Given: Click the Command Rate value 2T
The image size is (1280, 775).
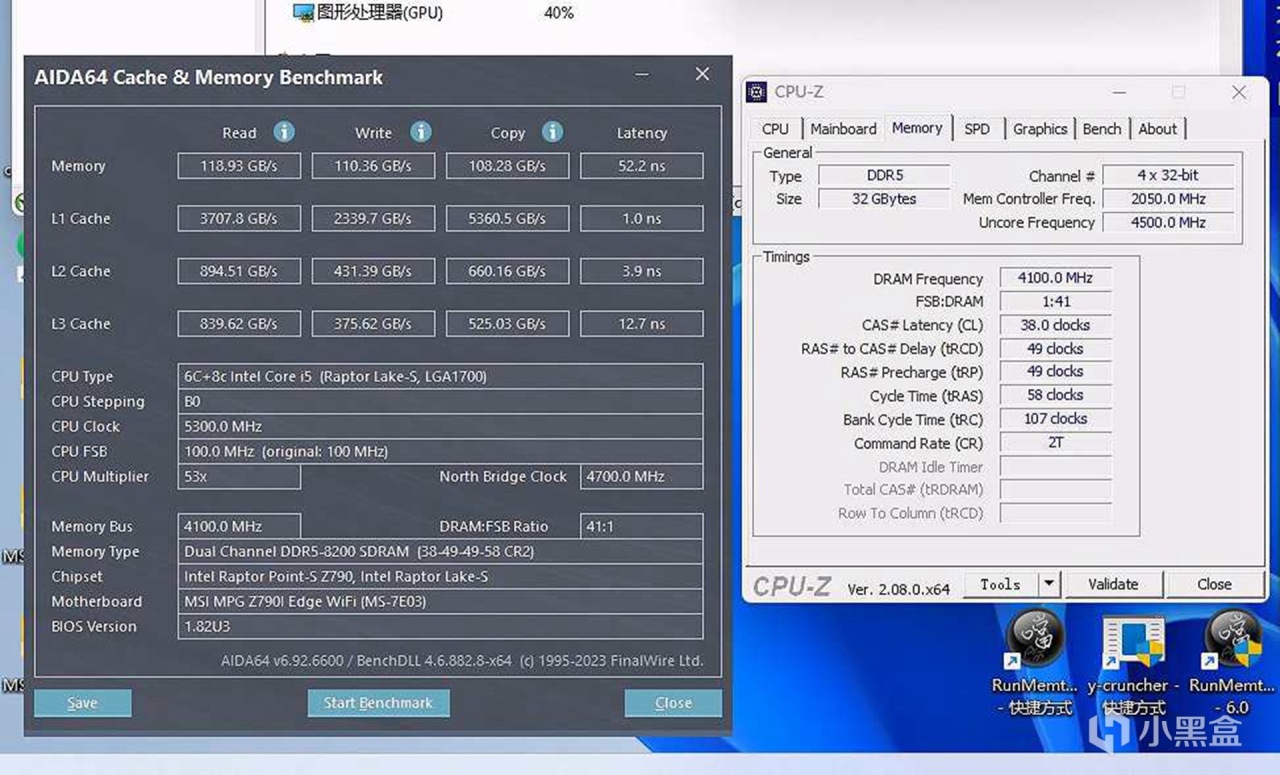Looking at the screenshot, I should pyautogui.click(x=1055, y=442).
